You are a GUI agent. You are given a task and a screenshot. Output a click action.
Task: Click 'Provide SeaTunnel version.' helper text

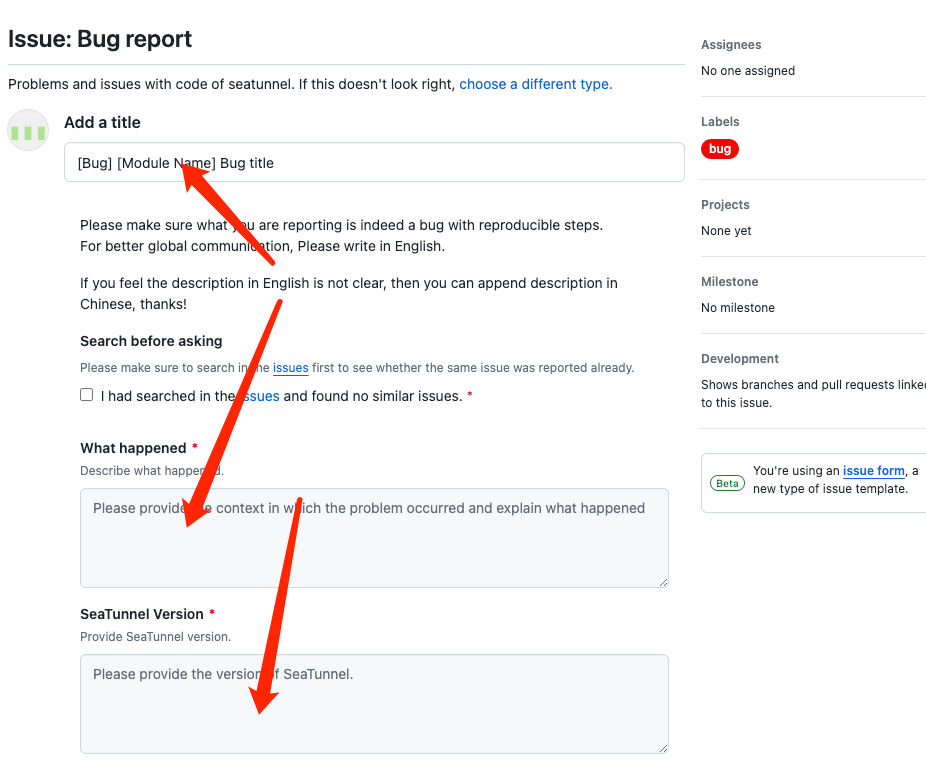pos(155,637)
